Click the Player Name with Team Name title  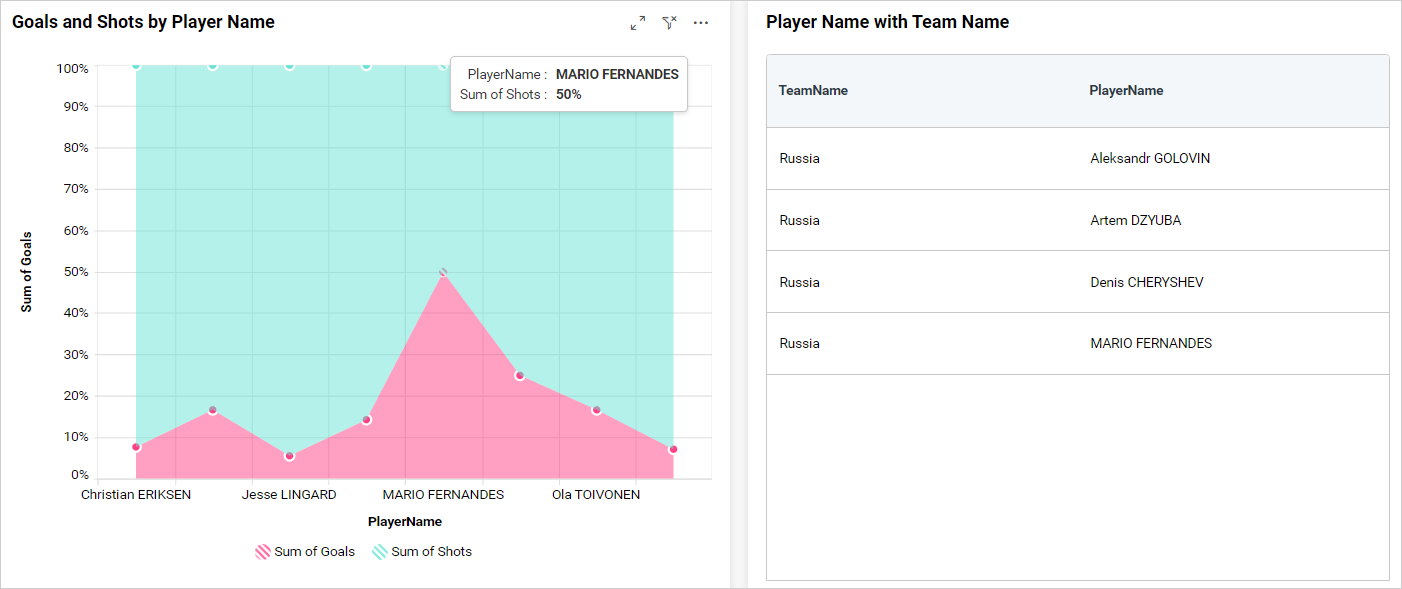pos(887,22)
